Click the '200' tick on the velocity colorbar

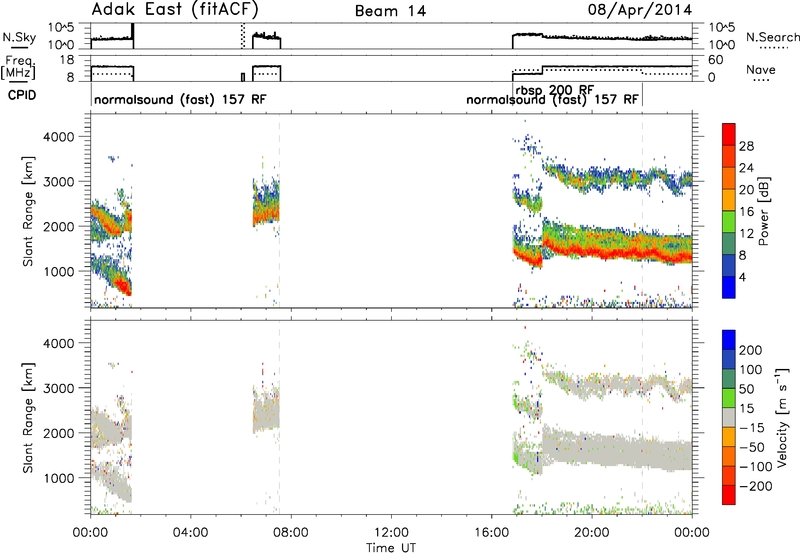pyautogui.click(x=751, y=350)
